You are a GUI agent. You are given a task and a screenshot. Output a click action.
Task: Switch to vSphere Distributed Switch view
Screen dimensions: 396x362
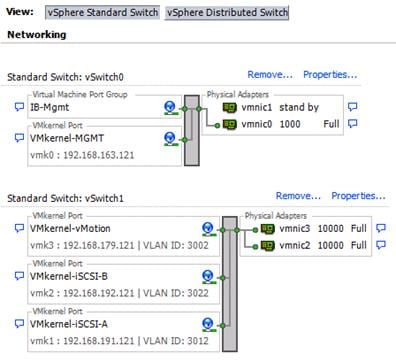pyautogui.click(x=227, y=13)
